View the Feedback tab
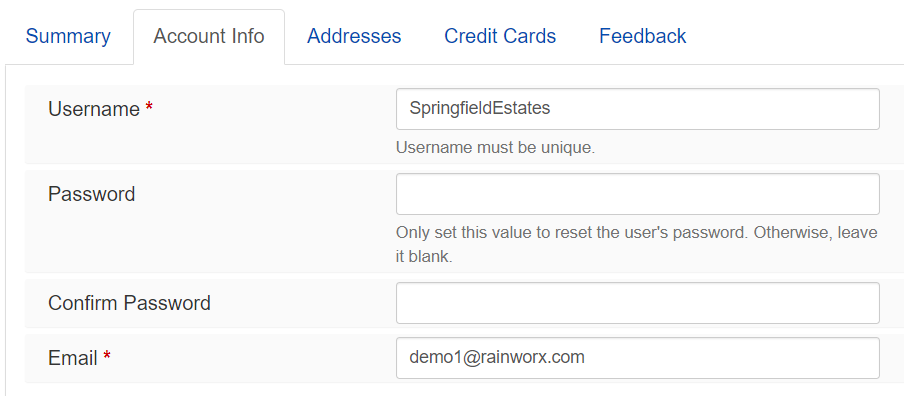904x396 pixels. tap(642, 36)
